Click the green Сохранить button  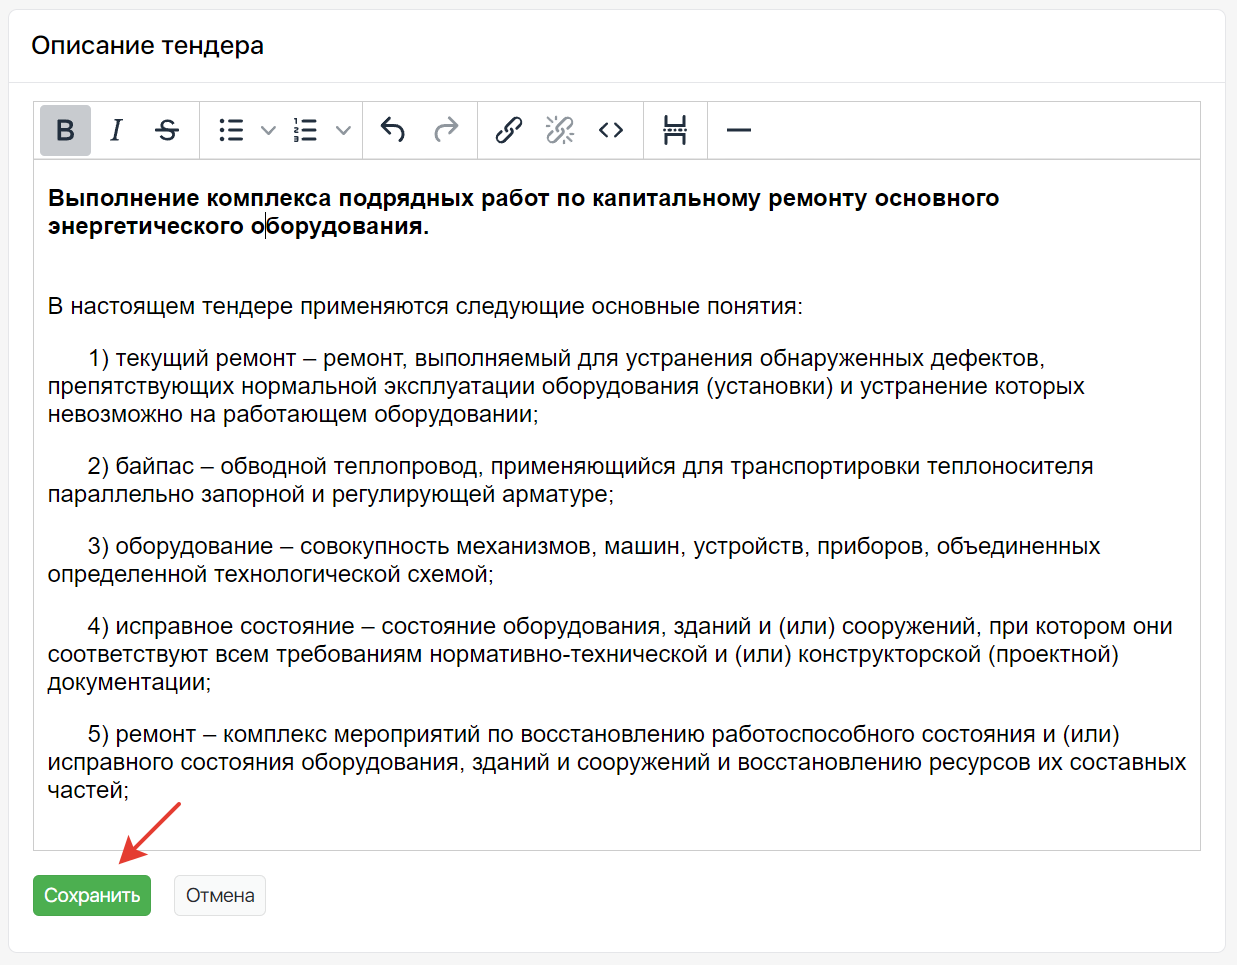click(92, 895)
